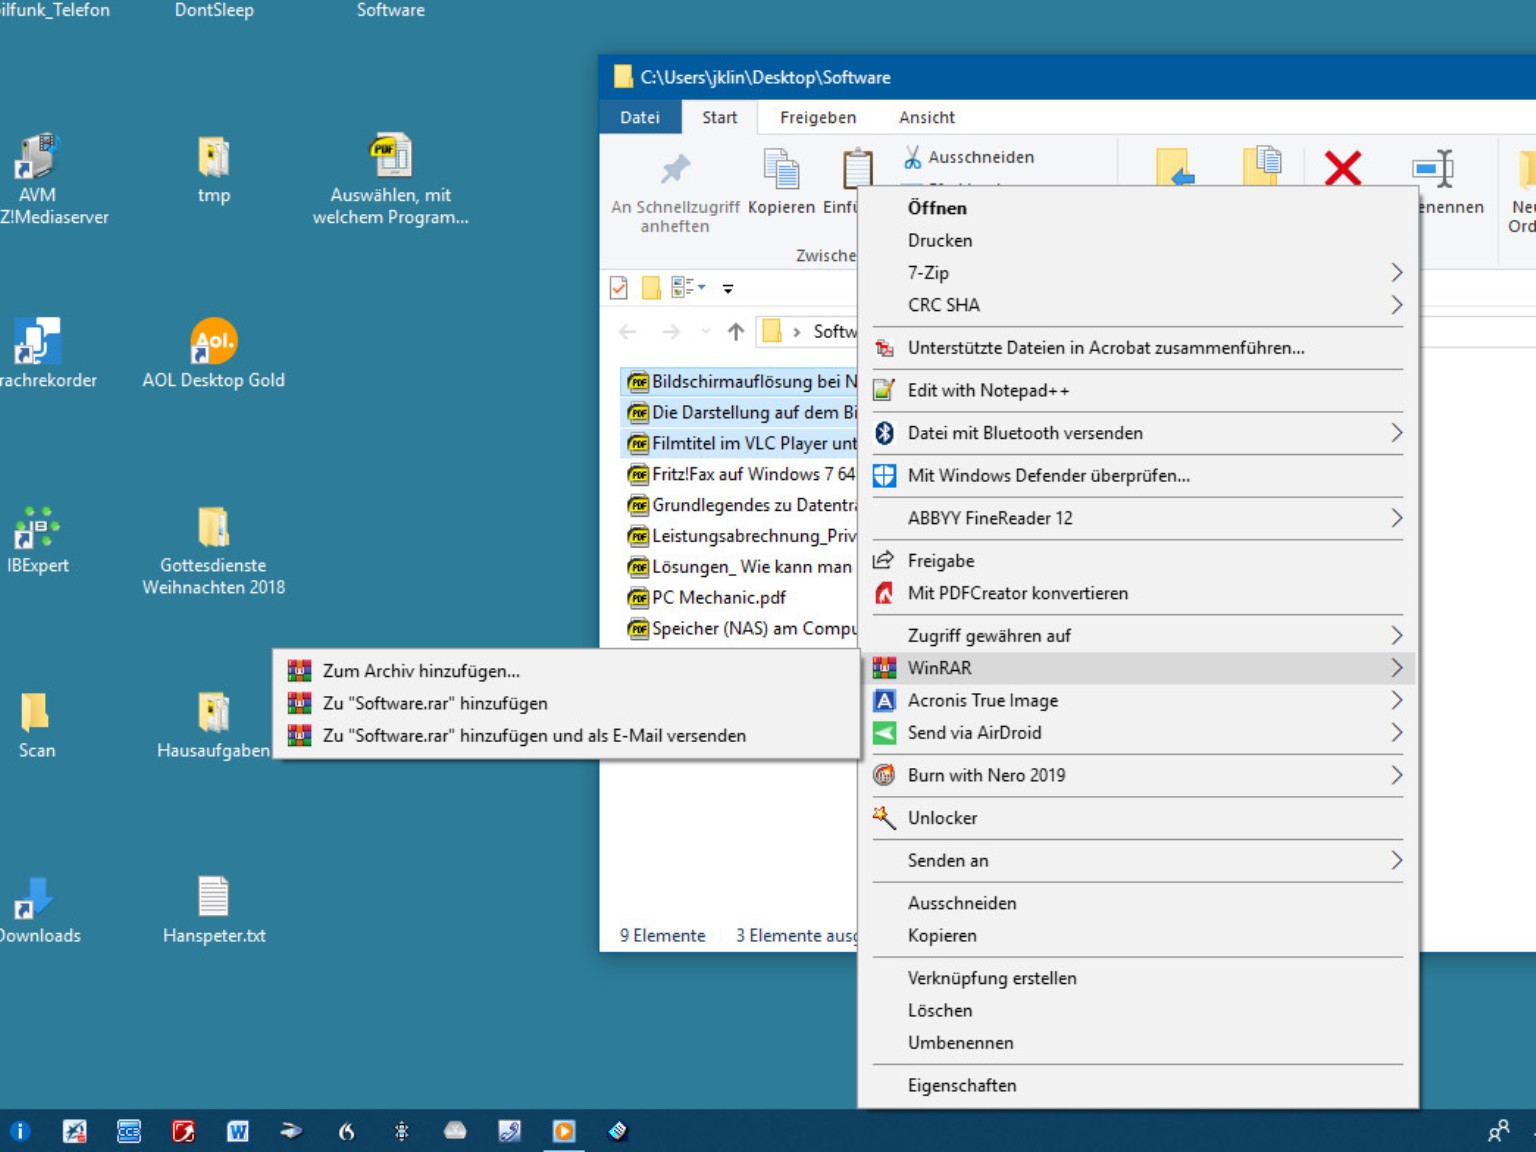Image resolution: width=1536 pixels, height=1152 pixels.
Task: Click the Ausschneiden scissors in ribbon
Action: (x=968, y=157)
